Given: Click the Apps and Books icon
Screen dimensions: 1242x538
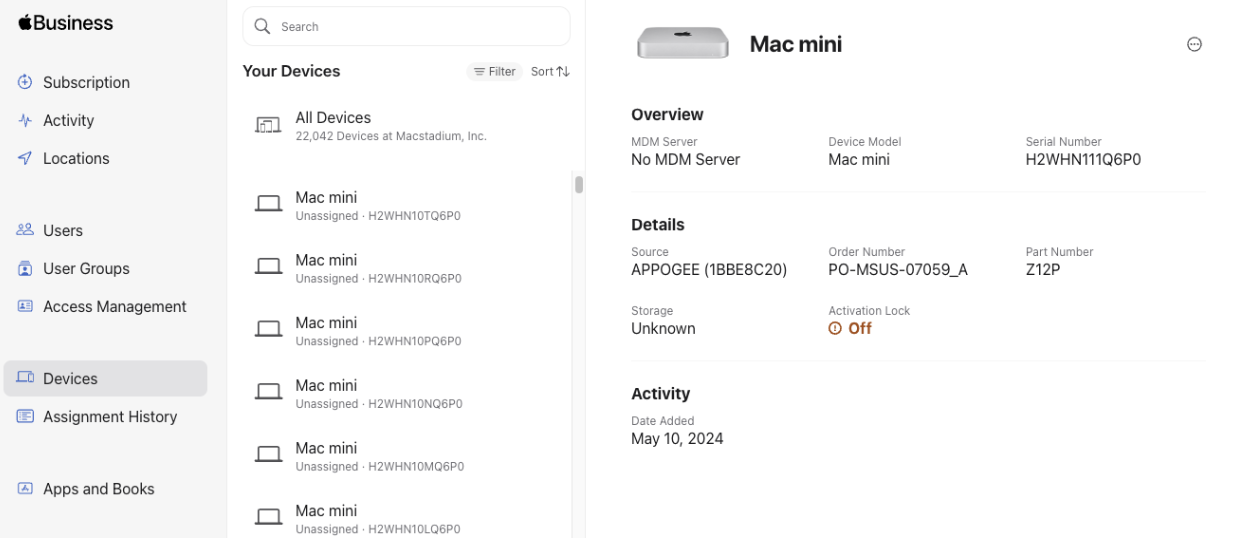Looking at the screenshot, I should coord(25,488).
